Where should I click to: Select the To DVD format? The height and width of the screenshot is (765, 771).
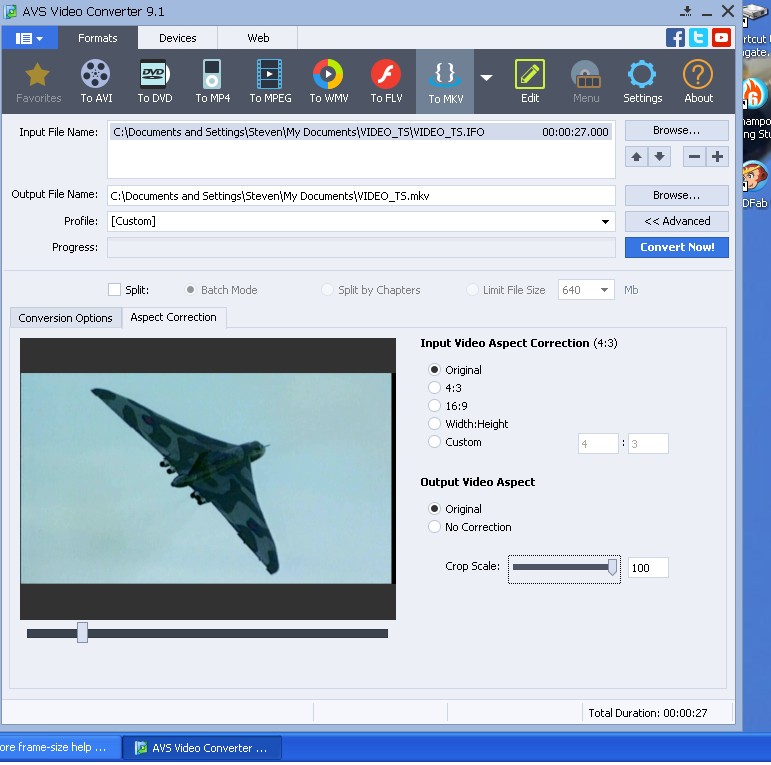(x=154, y=82)
